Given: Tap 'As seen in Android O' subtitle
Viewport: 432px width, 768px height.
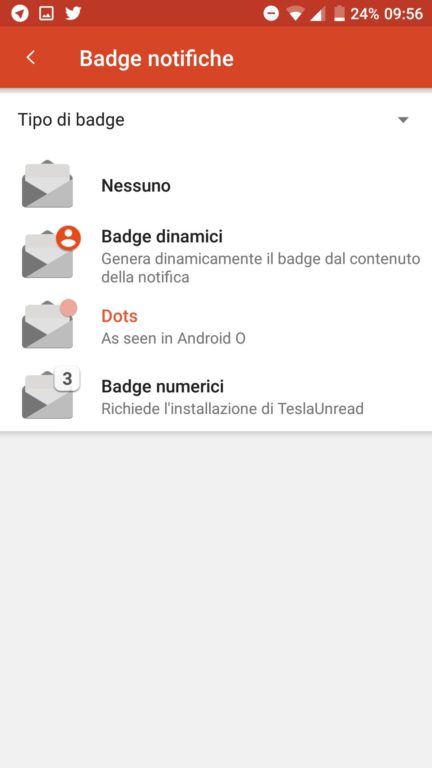Looking at the screenshot, I should tap(173, 338).
